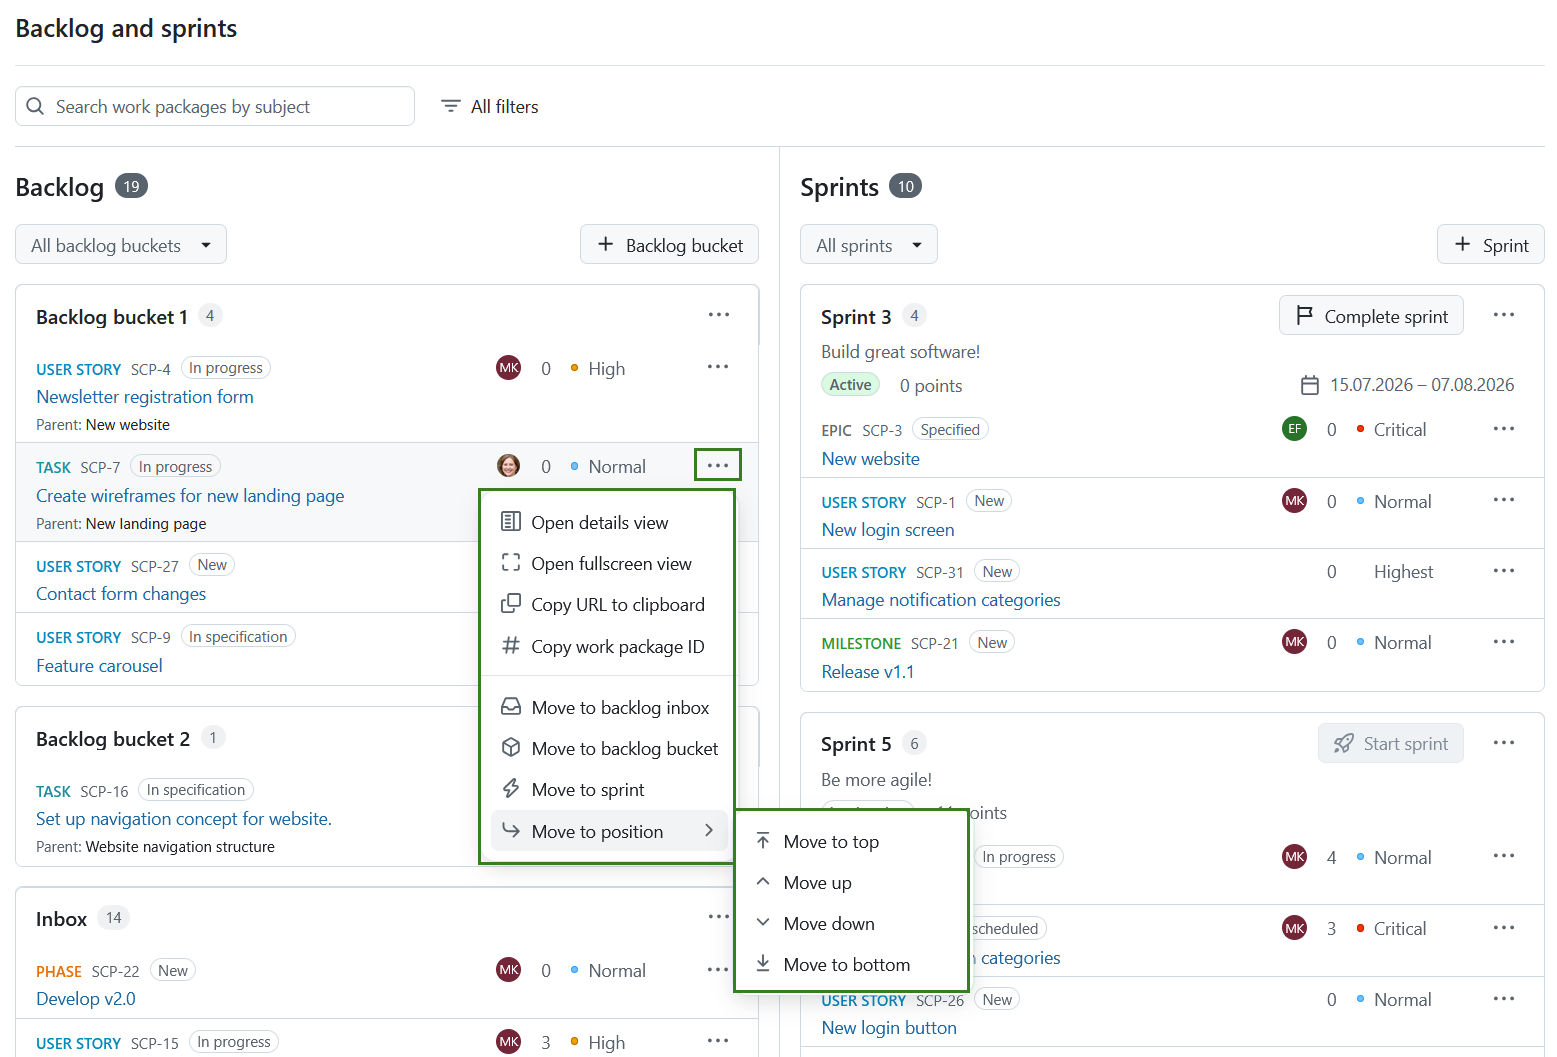Image resolution: width=1557 pixels, height=1057 pixels.
Task: Select Move to bottom
Action: click(x=852, y=964)
